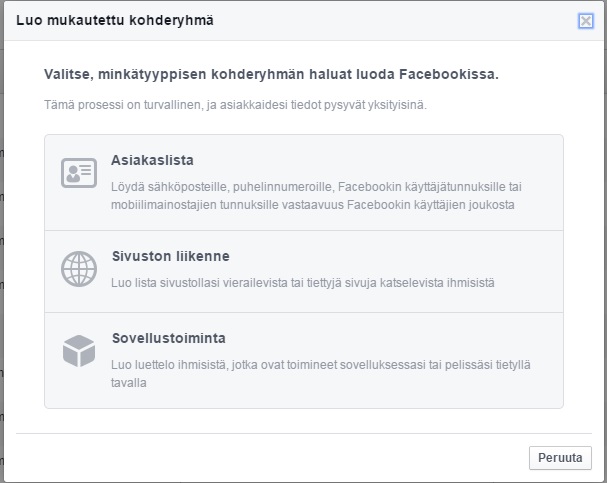Viewport: 607px width, 483px height.
Task: Click the Sovellustoiminta cube icon
Action: pos(79,351)
